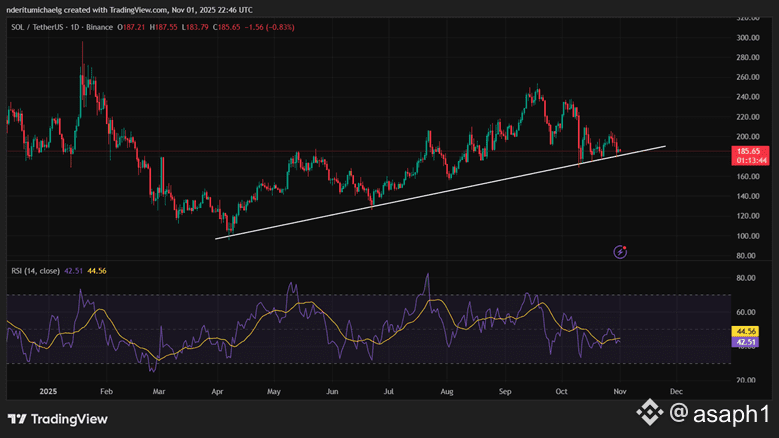Click the 80.00 level on the RSI scale
Image resolution: width=779 pixels, height=438 pixels.
pos(746,278)
